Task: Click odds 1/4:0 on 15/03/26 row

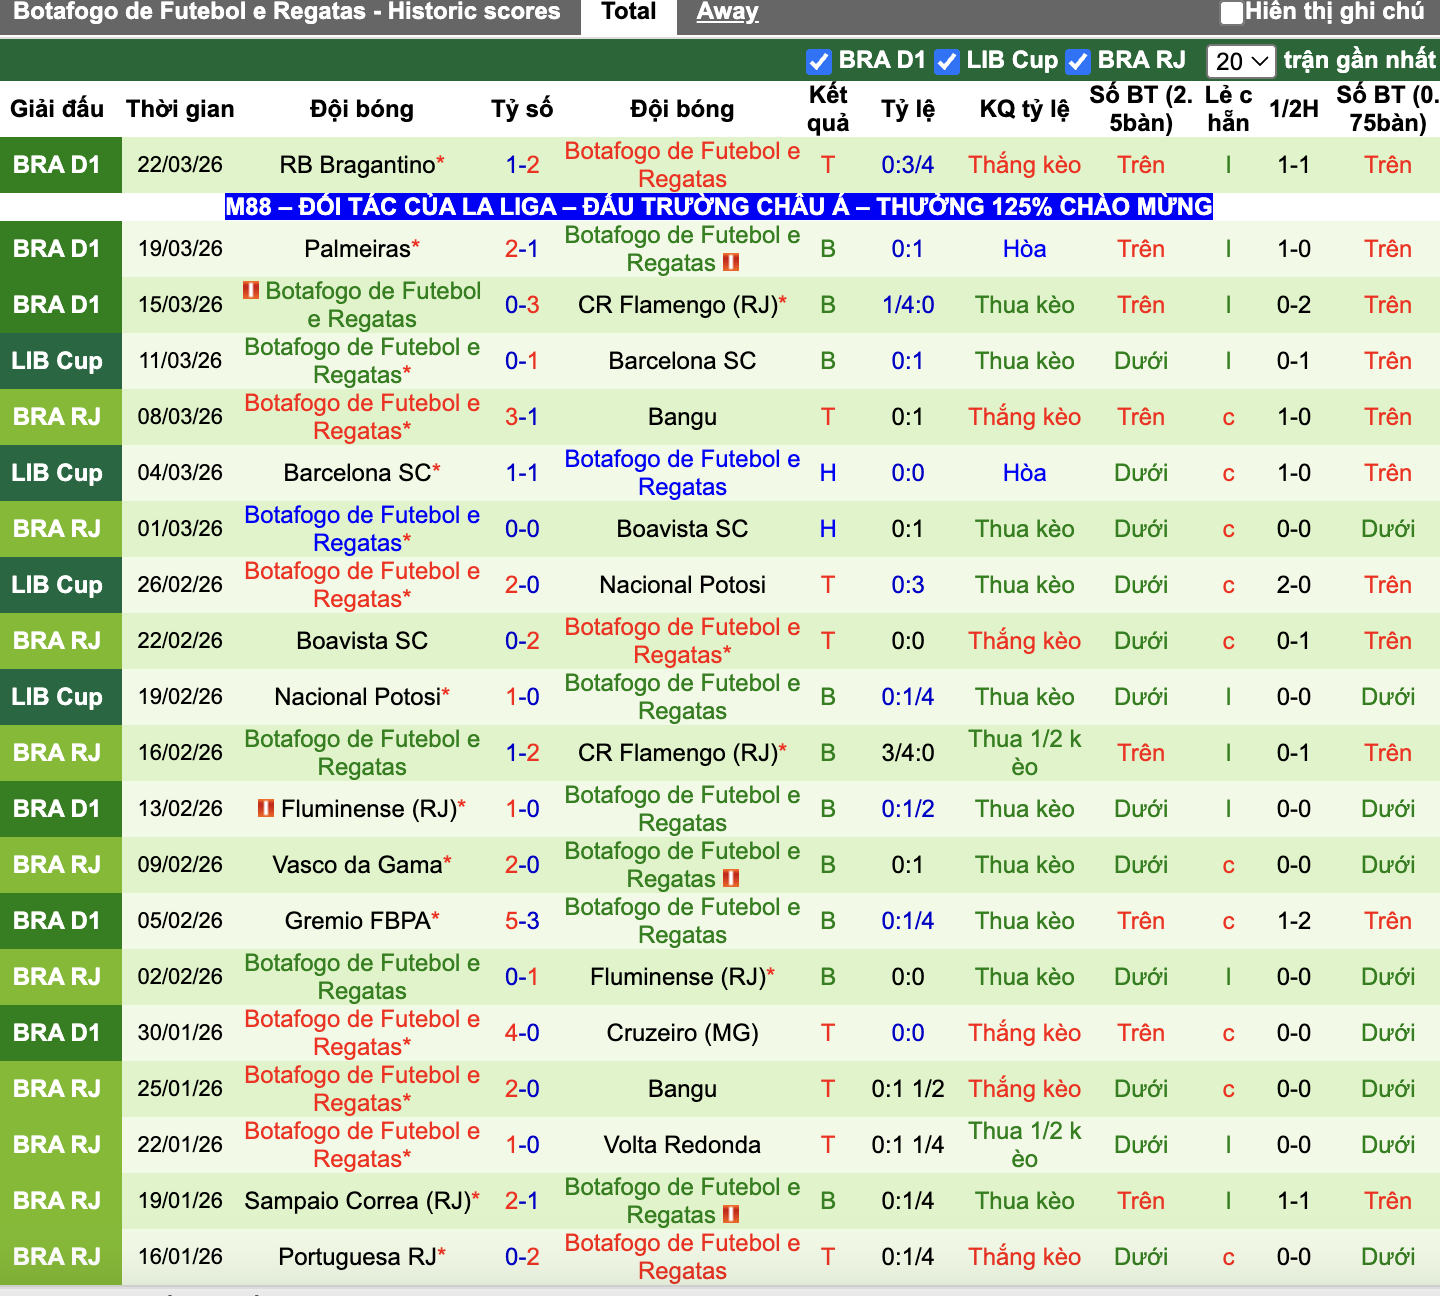Action: coord(908,305)
